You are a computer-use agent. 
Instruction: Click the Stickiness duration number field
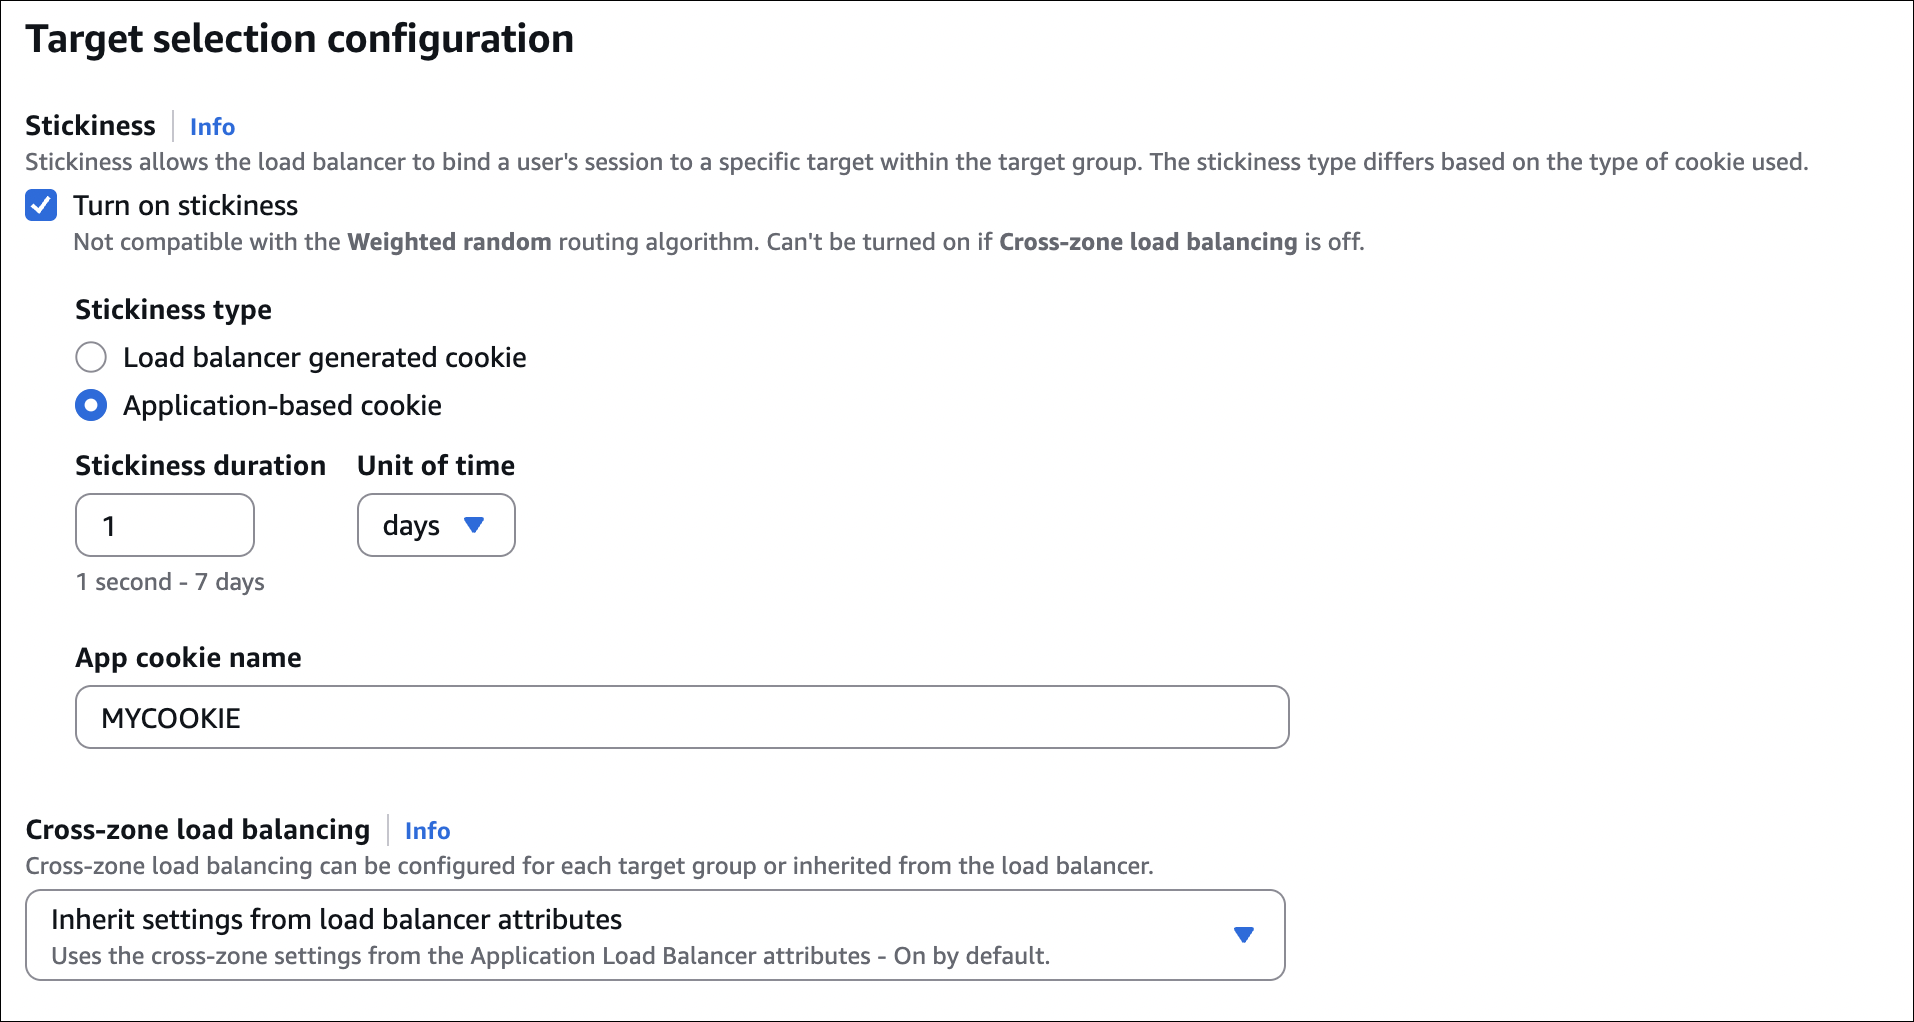point(165,525)
